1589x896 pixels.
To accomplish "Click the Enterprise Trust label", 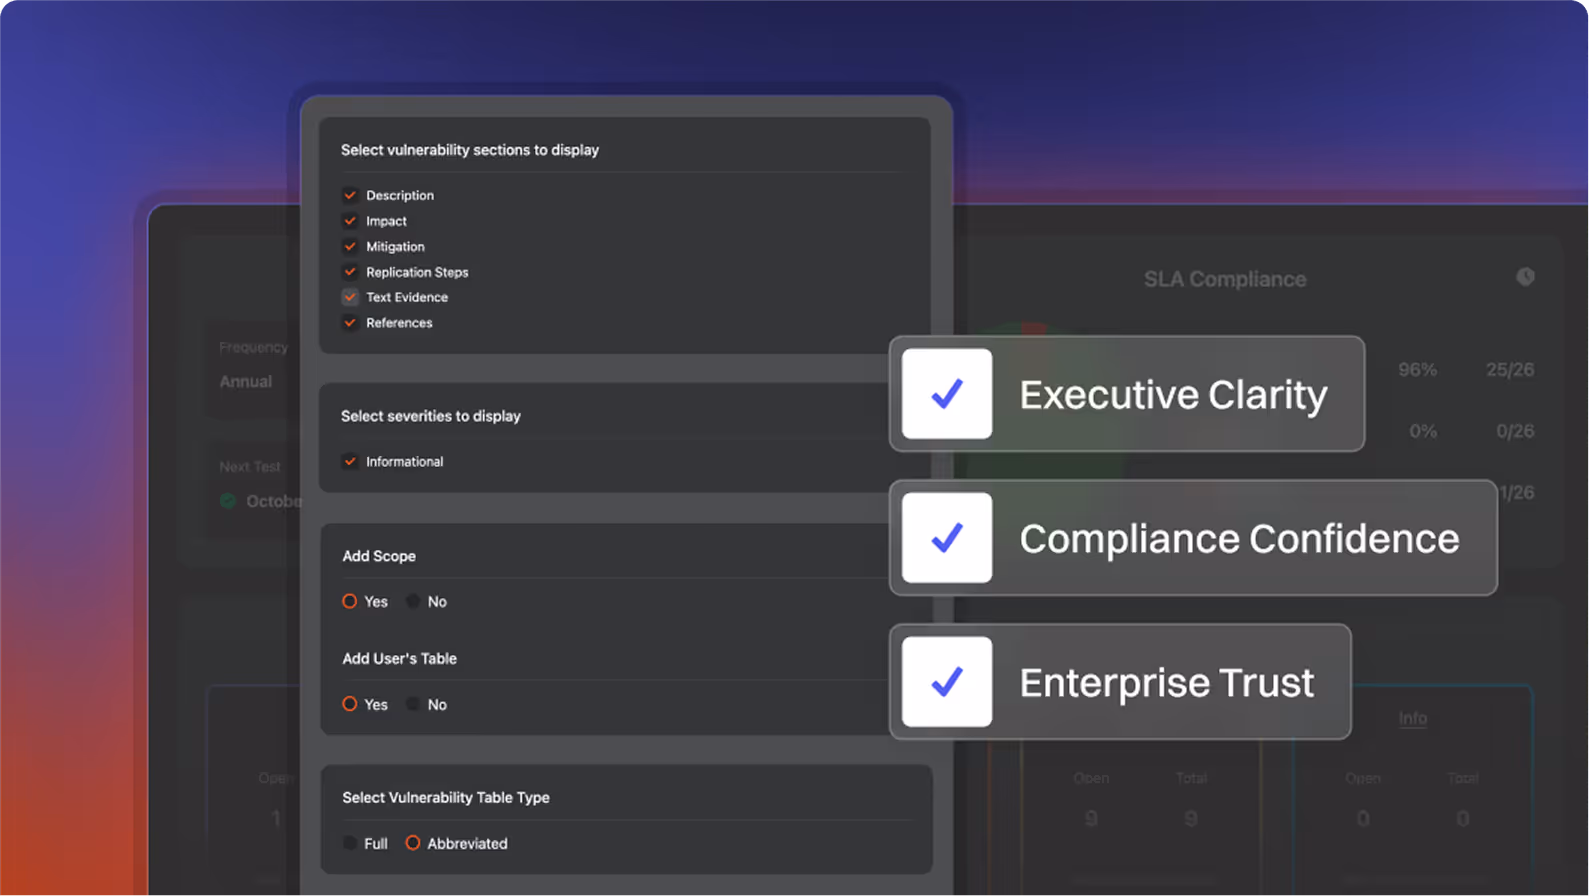I will tap(1166, 683).
